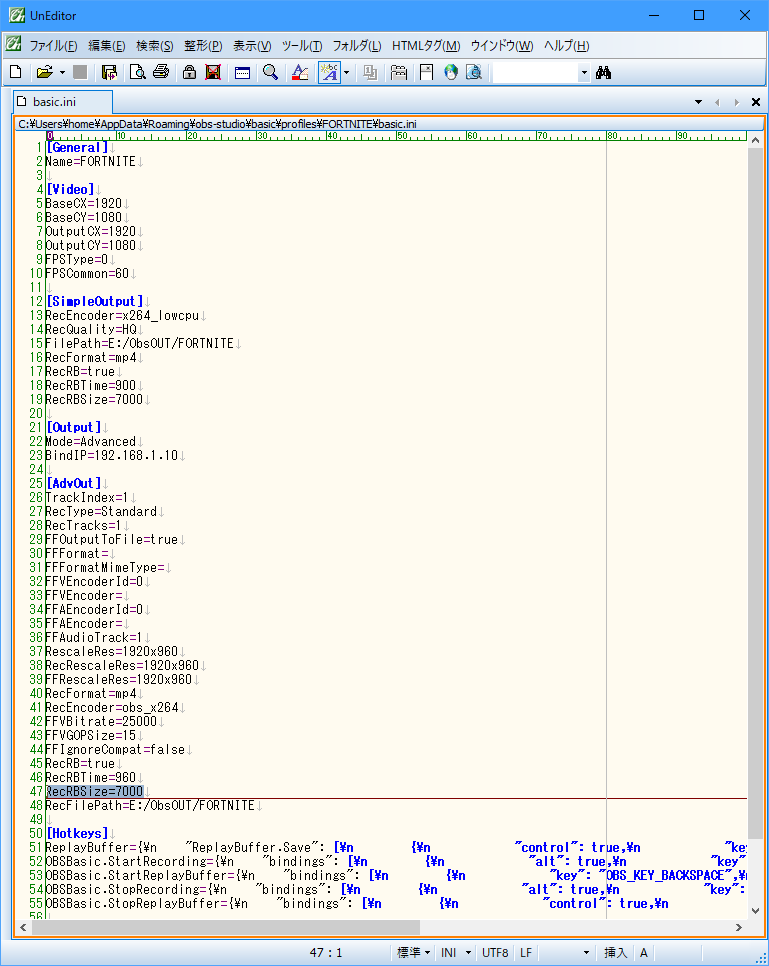Click the bookmark page toolbar icon
Screen dimensions: 769x966
click(x=426, y=72)
